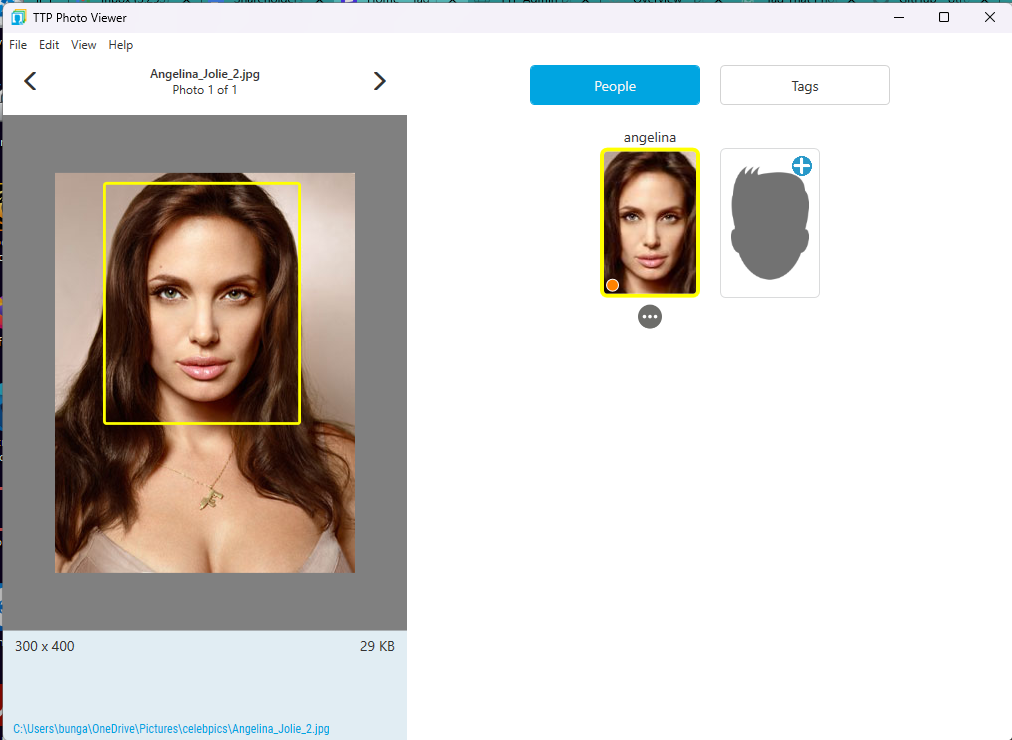Screen dimensions: 1012x740
Task: Open the Edit menu
Action: click(48, 44)
